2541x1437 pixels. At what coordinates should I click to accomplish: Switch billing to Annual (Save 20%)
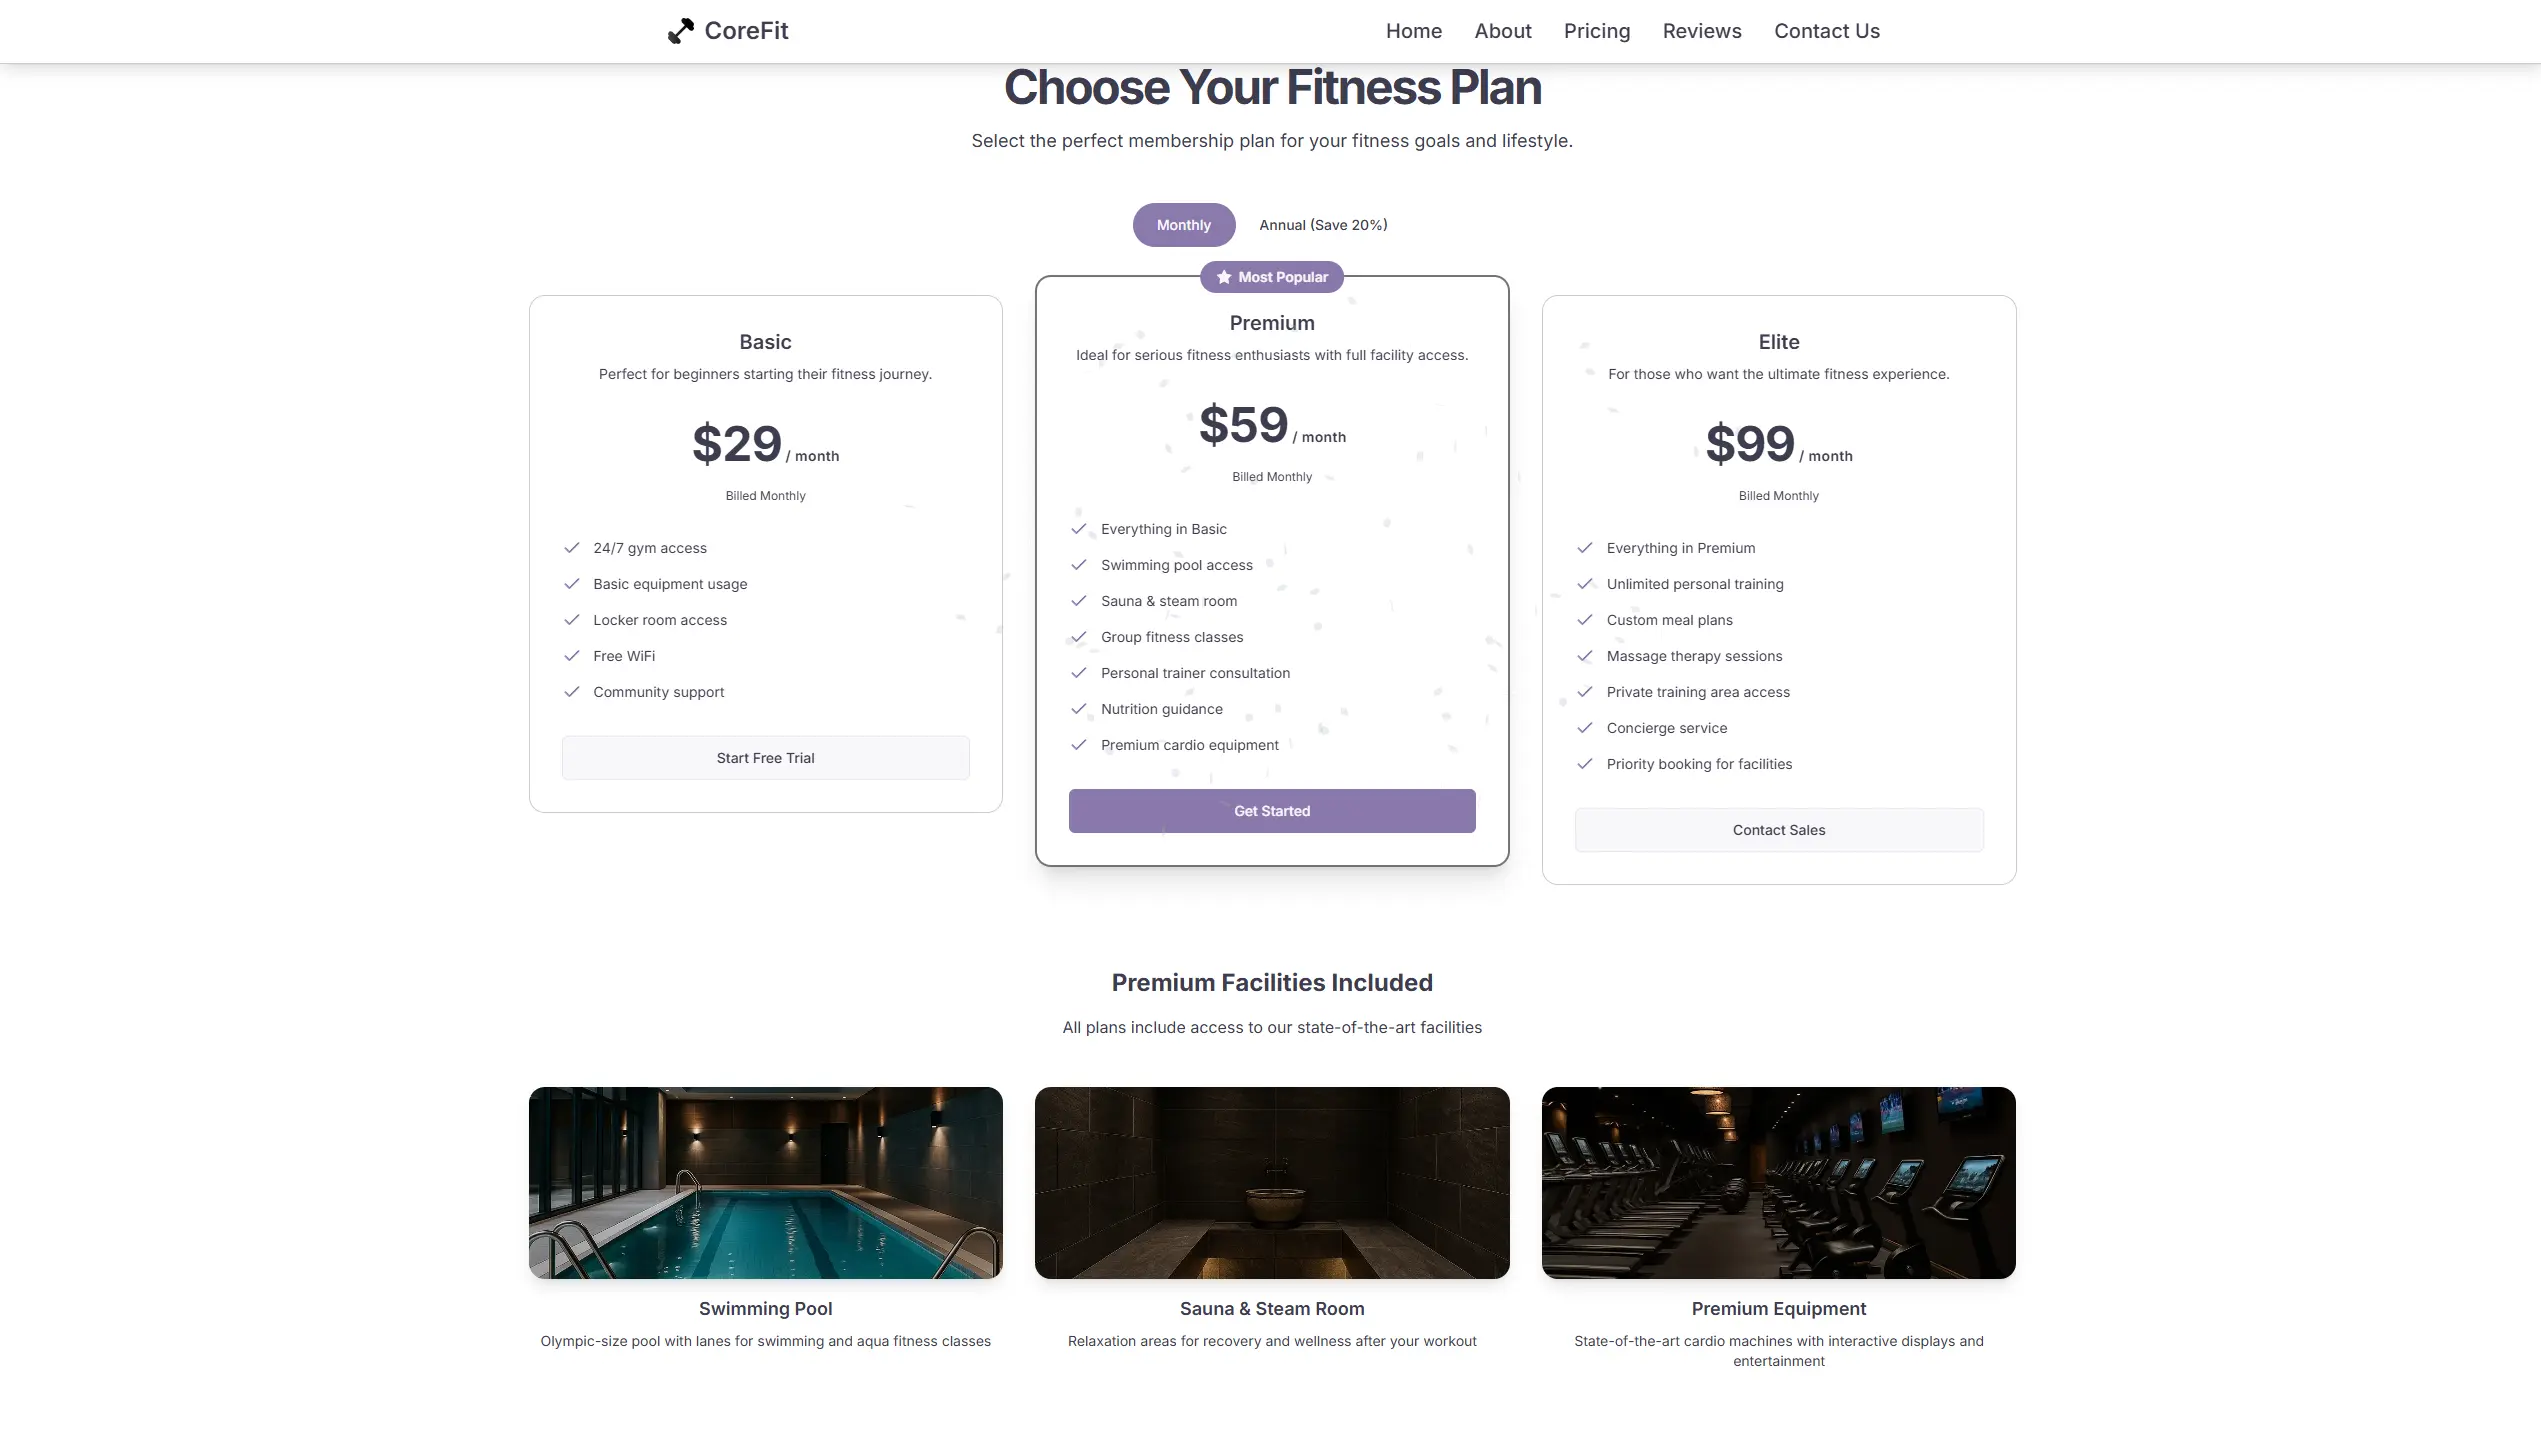click(x=1323, y=225)
